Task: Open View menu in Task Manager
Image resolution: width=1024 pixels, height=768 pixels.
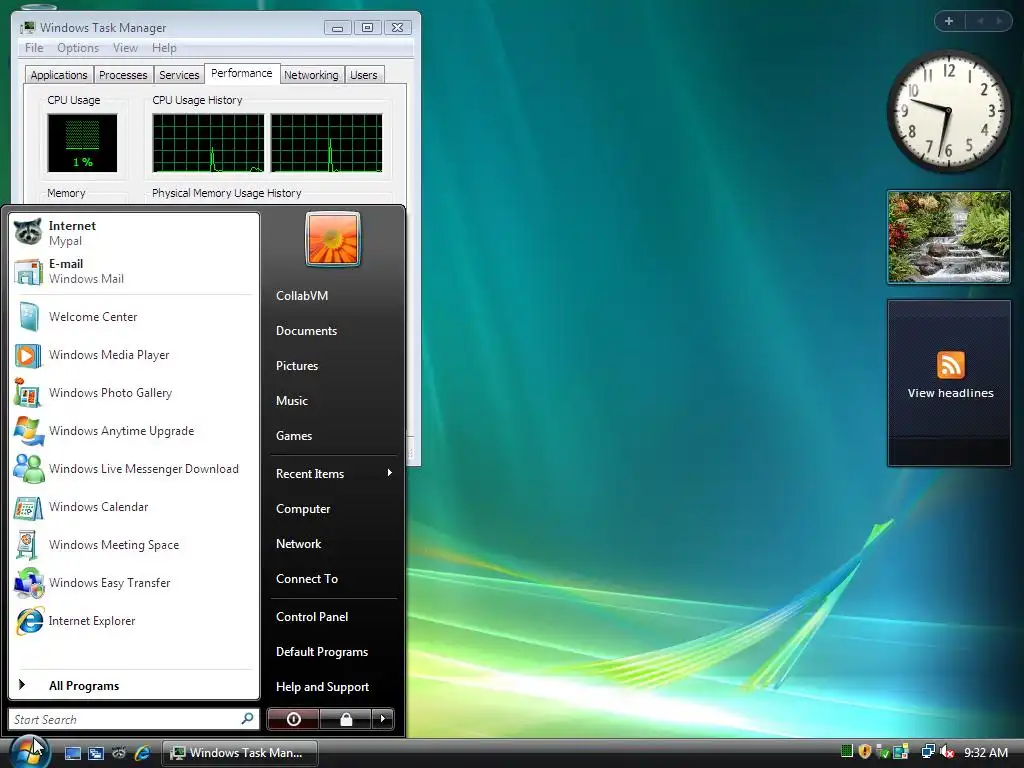Action: (125, 48)
